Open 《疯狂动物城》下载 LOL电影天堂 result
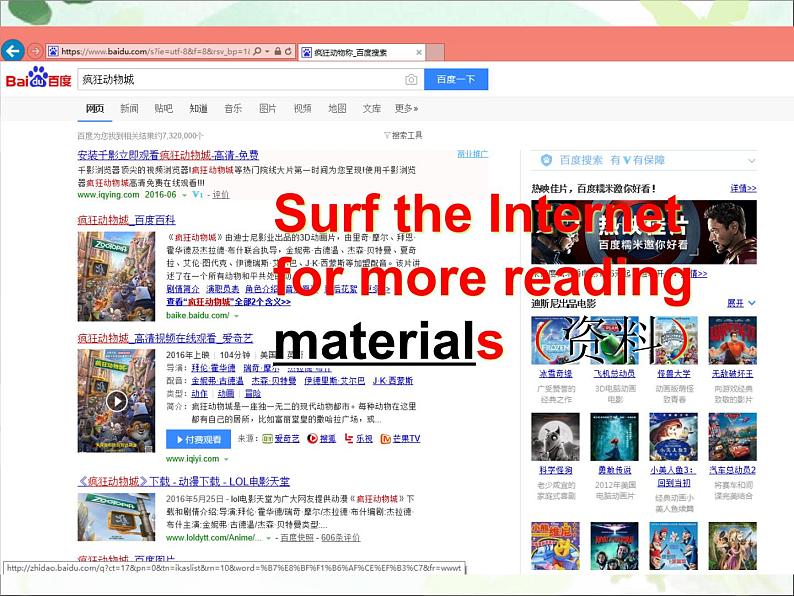 pyautogui.click(x=184, y=481)
